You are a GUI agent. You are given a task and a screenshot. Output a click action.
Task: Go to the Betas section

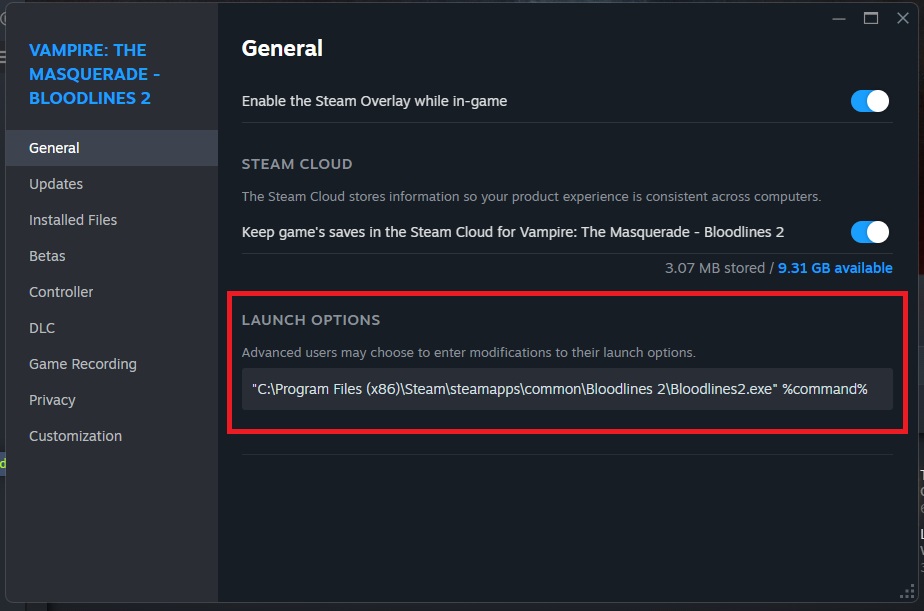tap(47, 256)
